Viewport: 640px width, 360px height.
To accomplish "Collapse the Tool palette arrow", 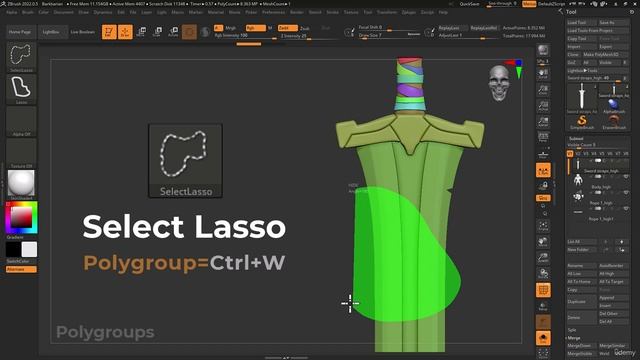I will (560, 12).
